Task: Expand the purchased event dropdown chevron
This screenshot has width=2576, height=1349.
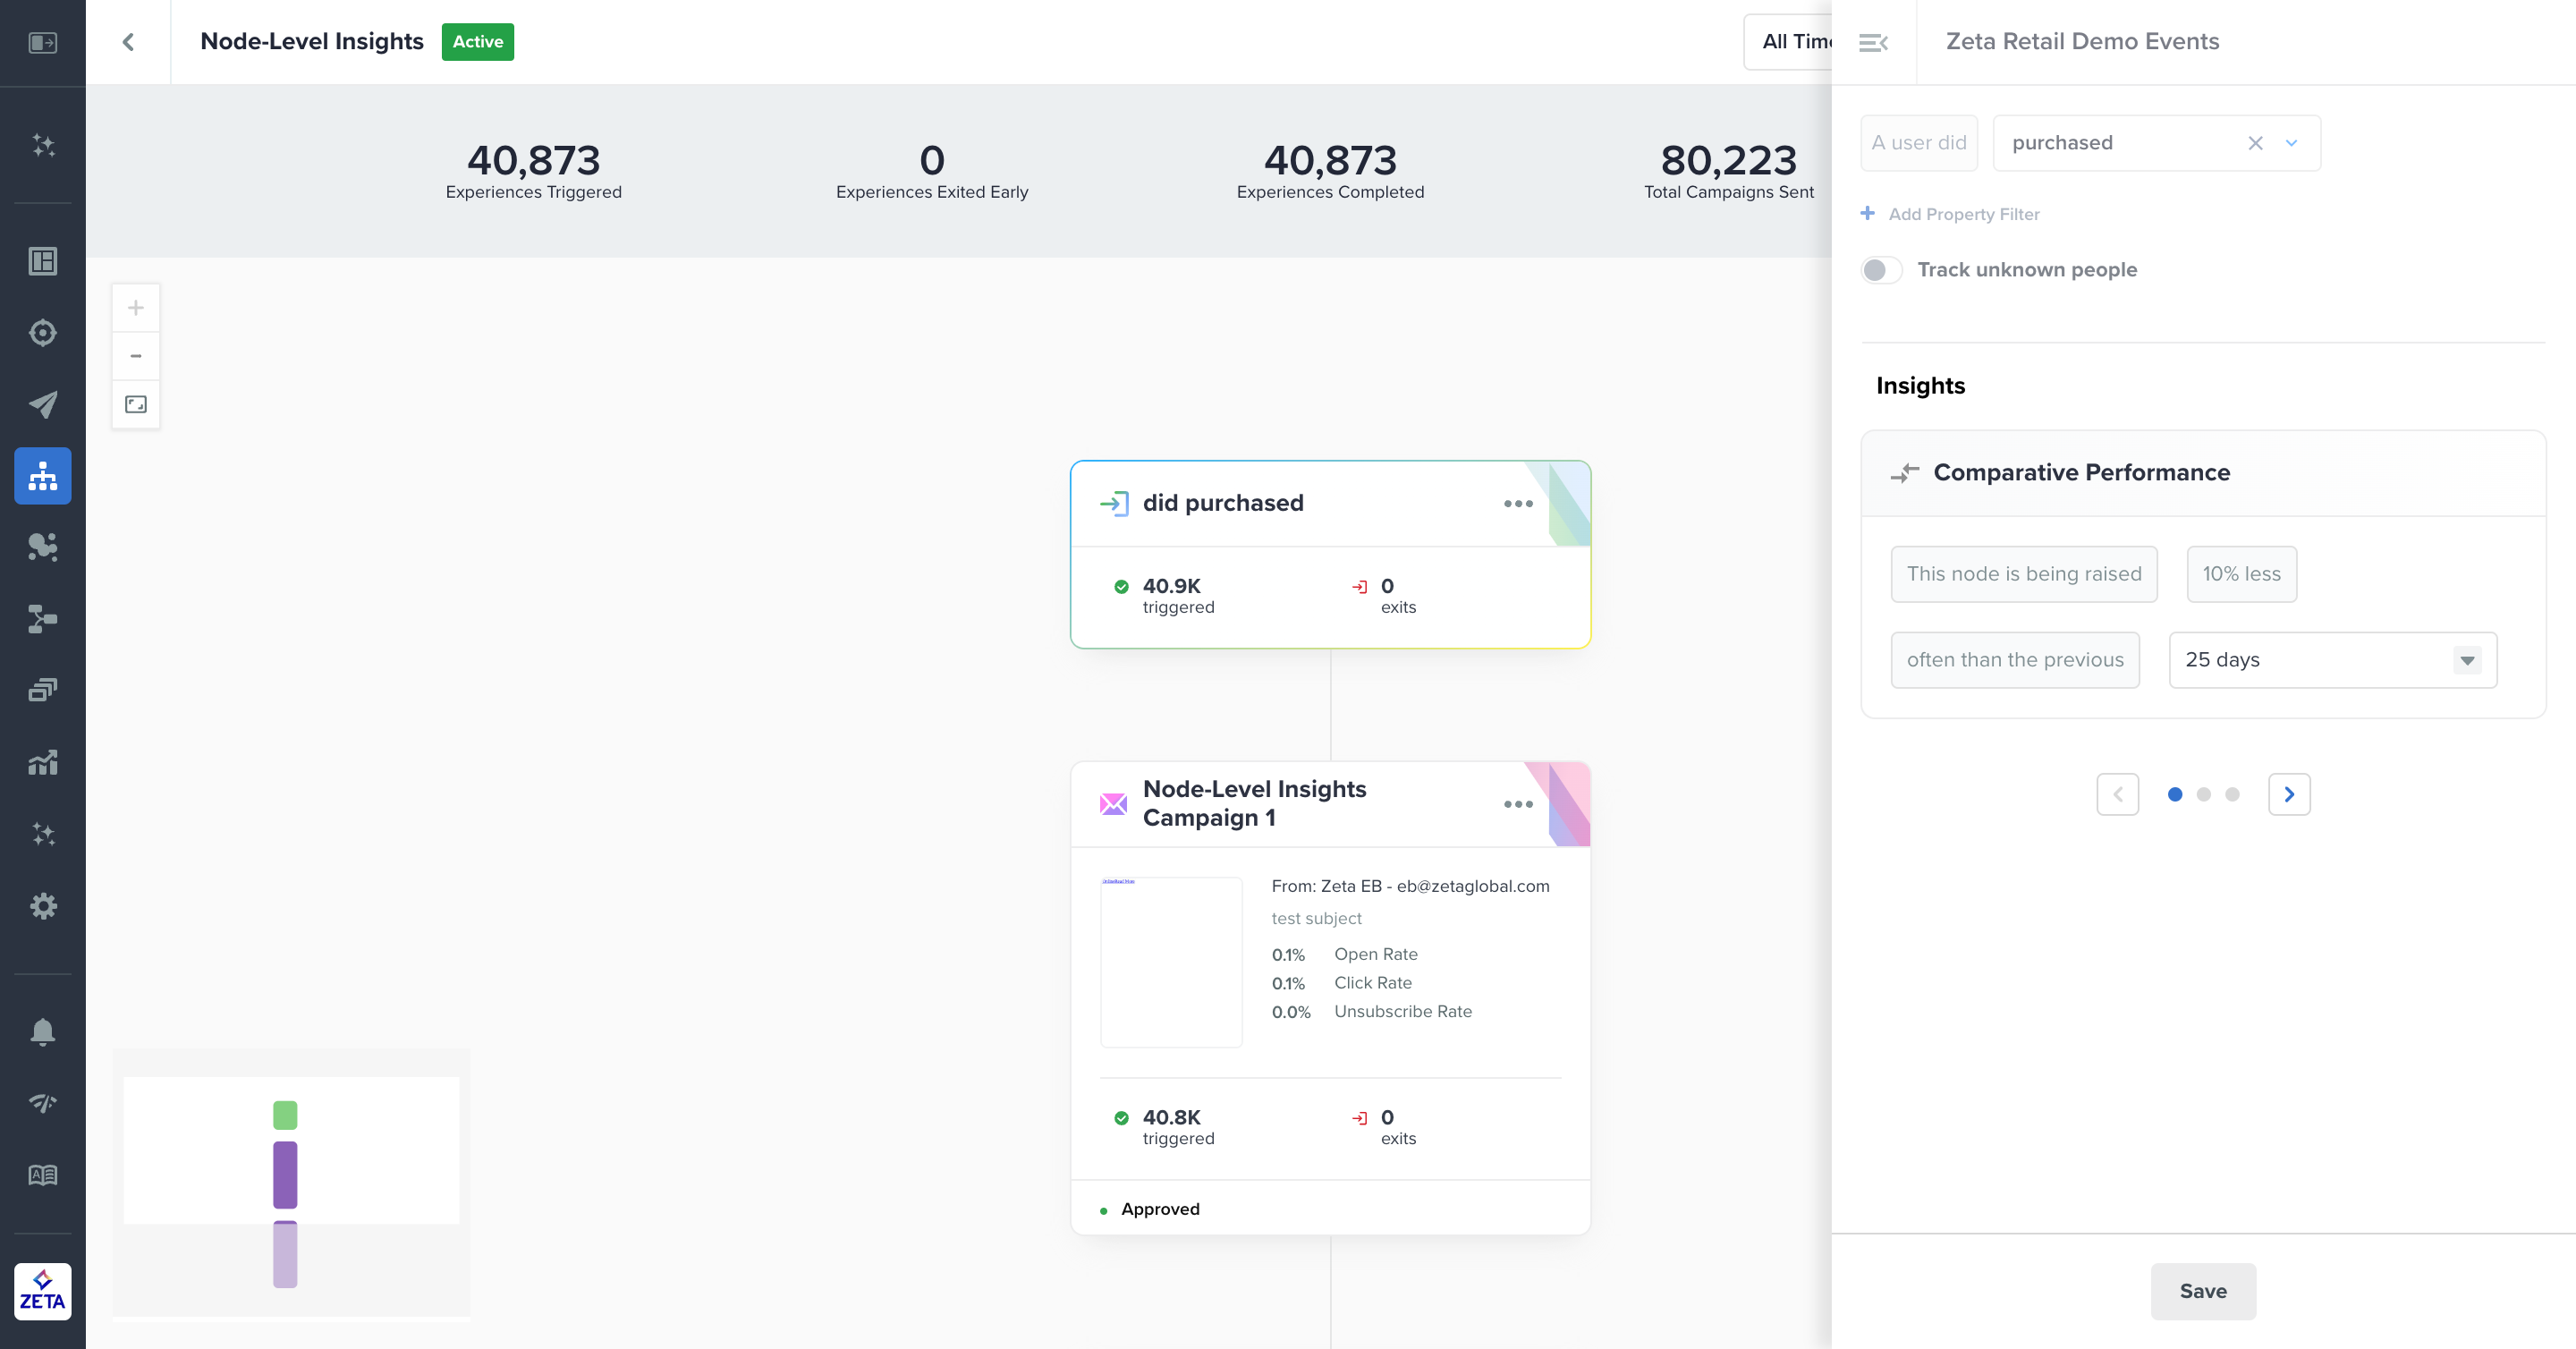Action: pos(2291,143)
